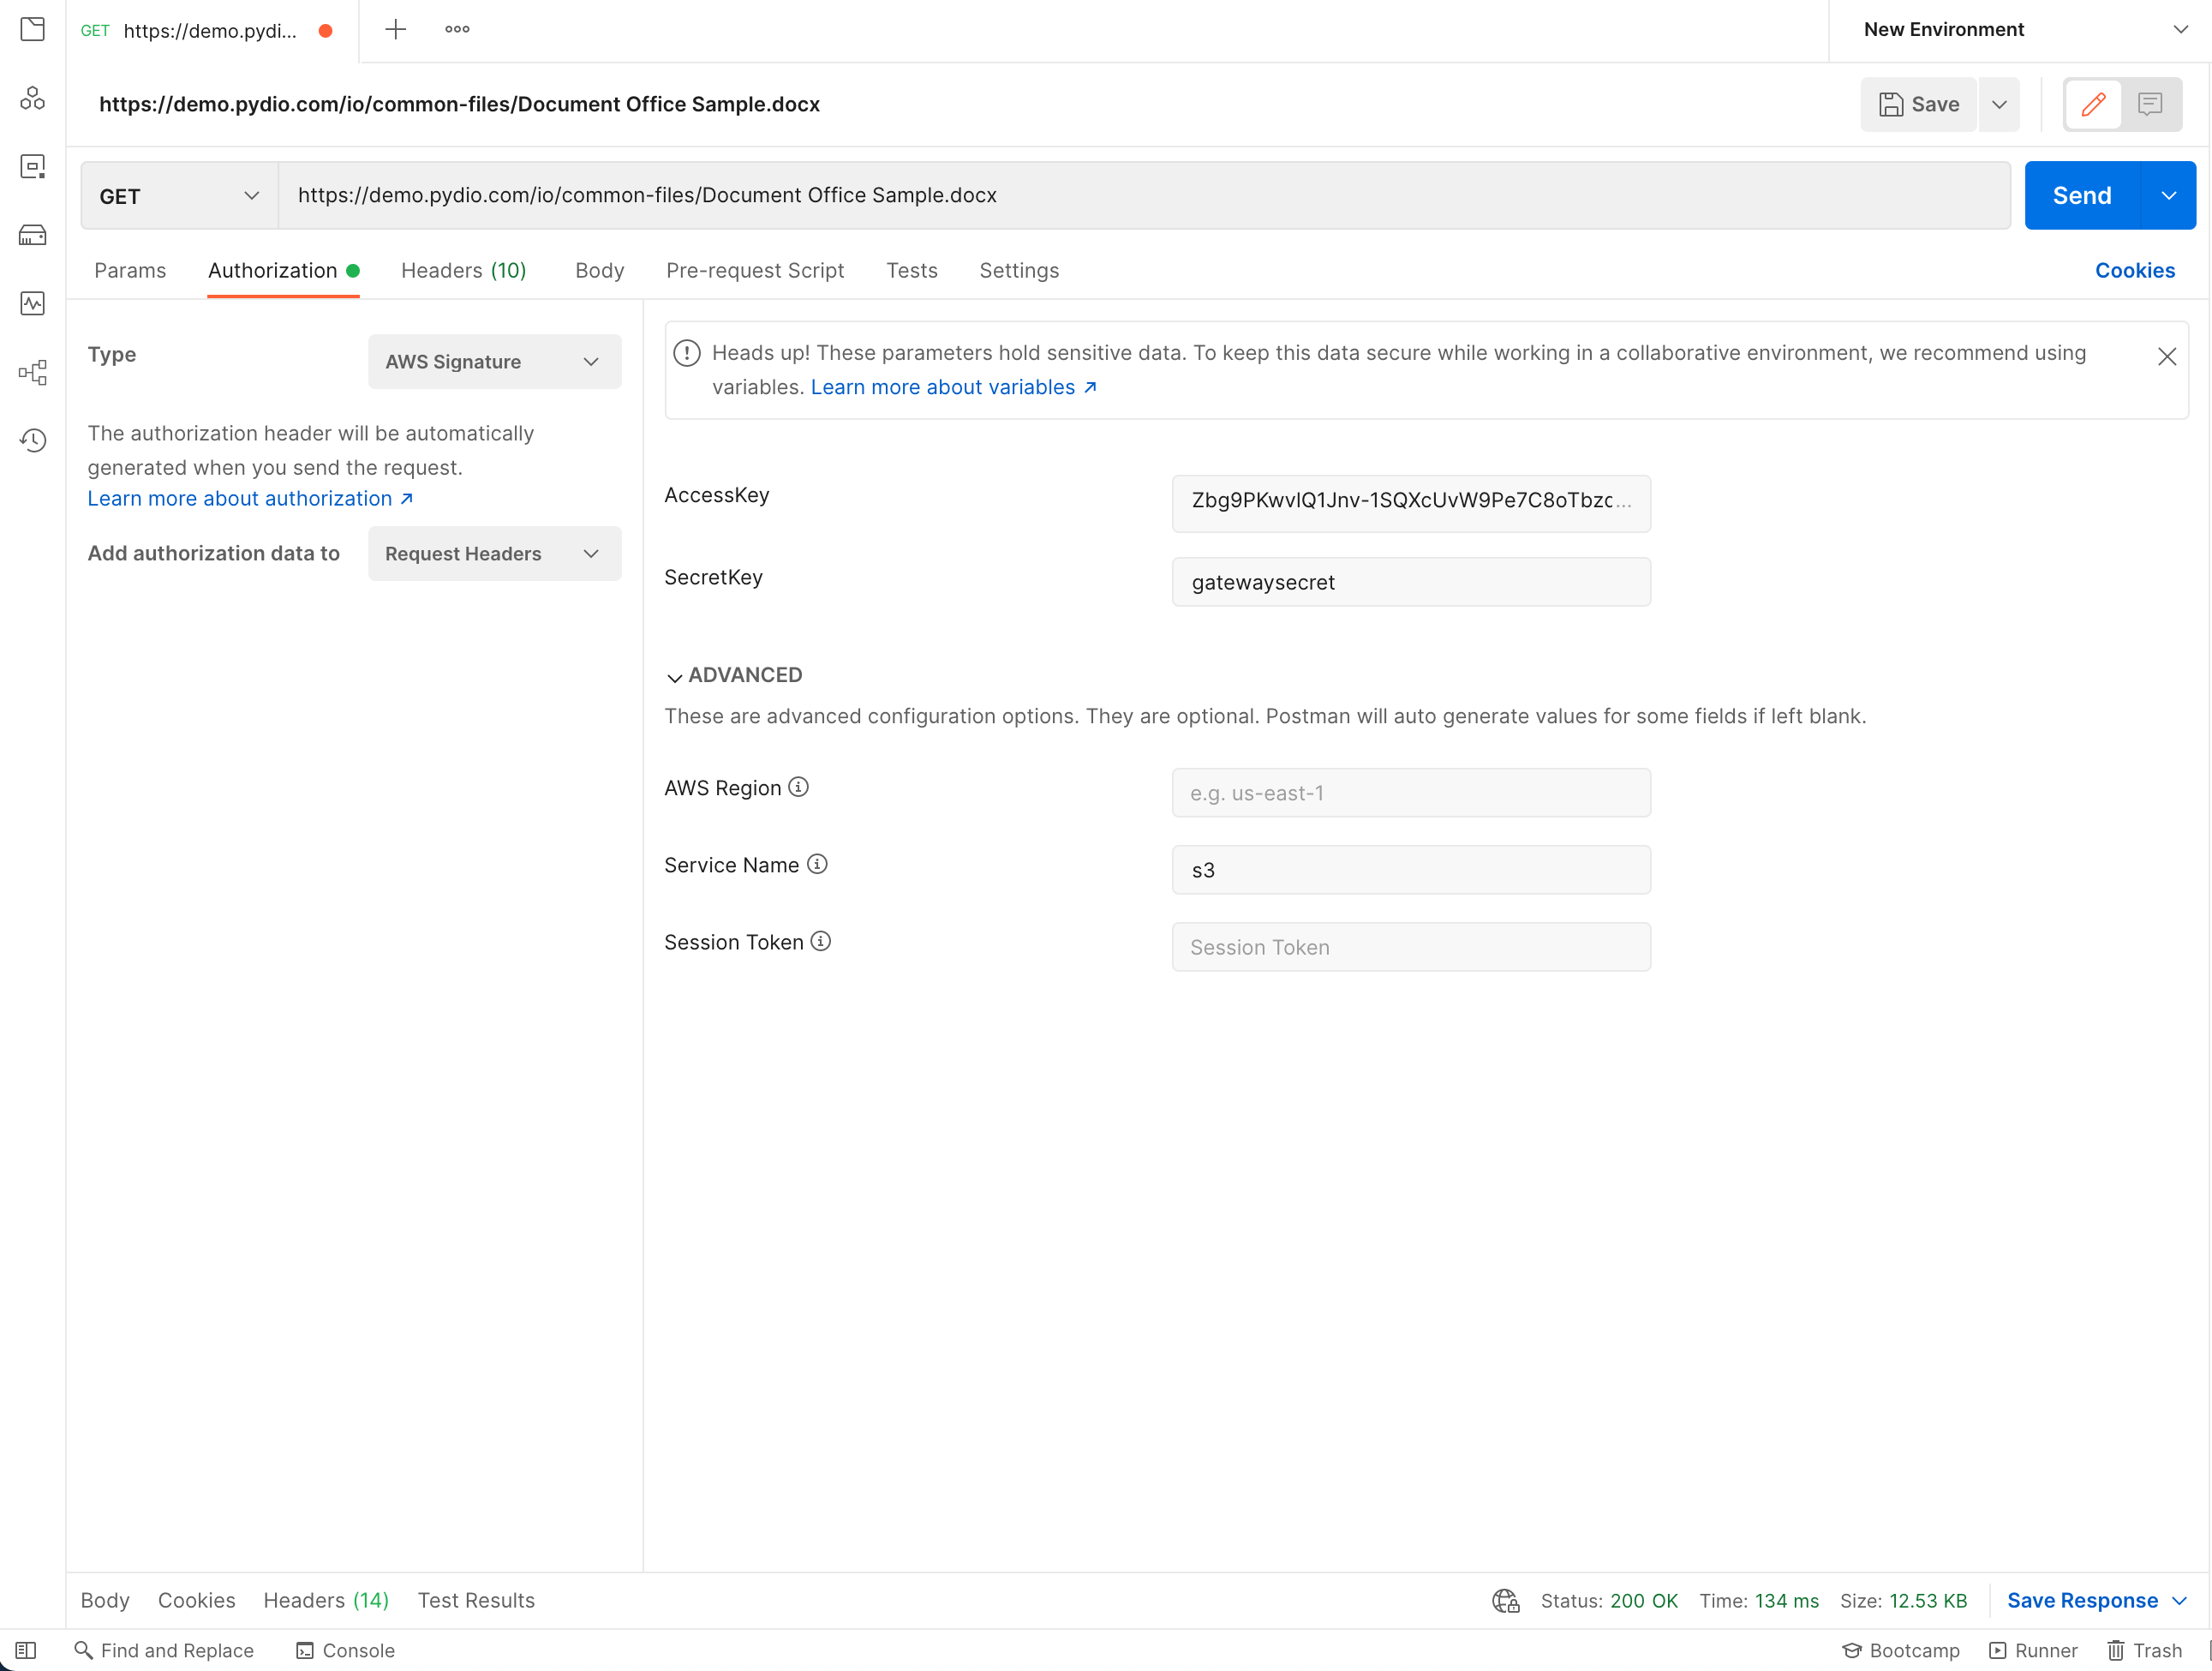This screenshot has height=1671, width=2212.
Task: Click the AWS Region info icon
Action: (x=798, y=787)
